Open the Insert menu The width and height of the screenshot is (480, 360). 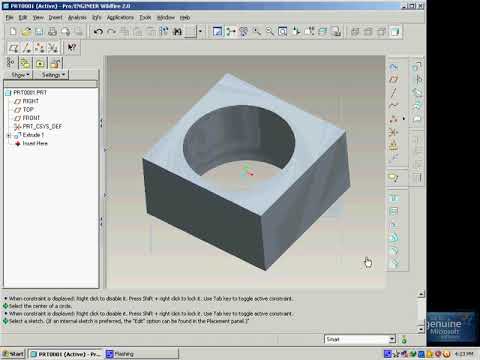click(x=55, y=17)
